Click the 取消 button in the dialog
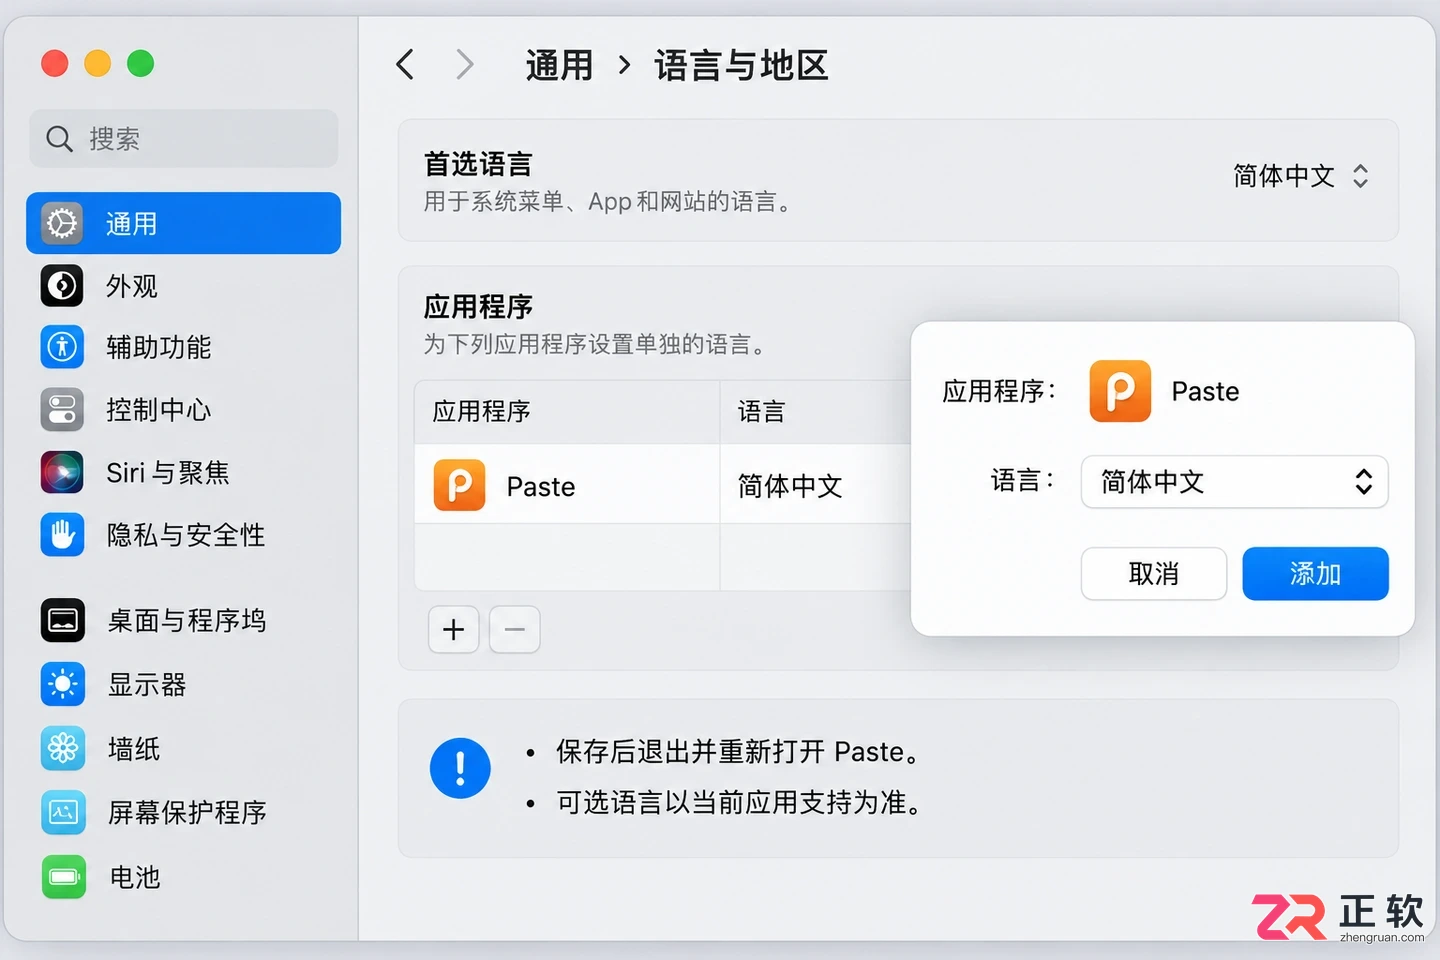 click(1154, 574)
